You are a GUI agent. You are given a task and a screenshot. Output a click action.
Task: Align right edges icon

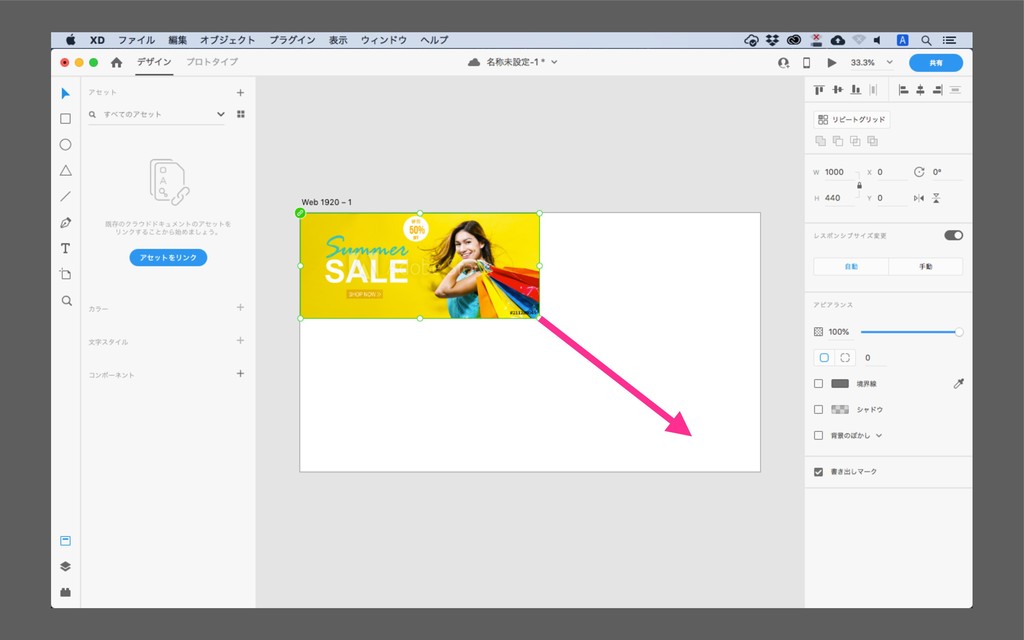pyautogui.click(x=938, y=89)
